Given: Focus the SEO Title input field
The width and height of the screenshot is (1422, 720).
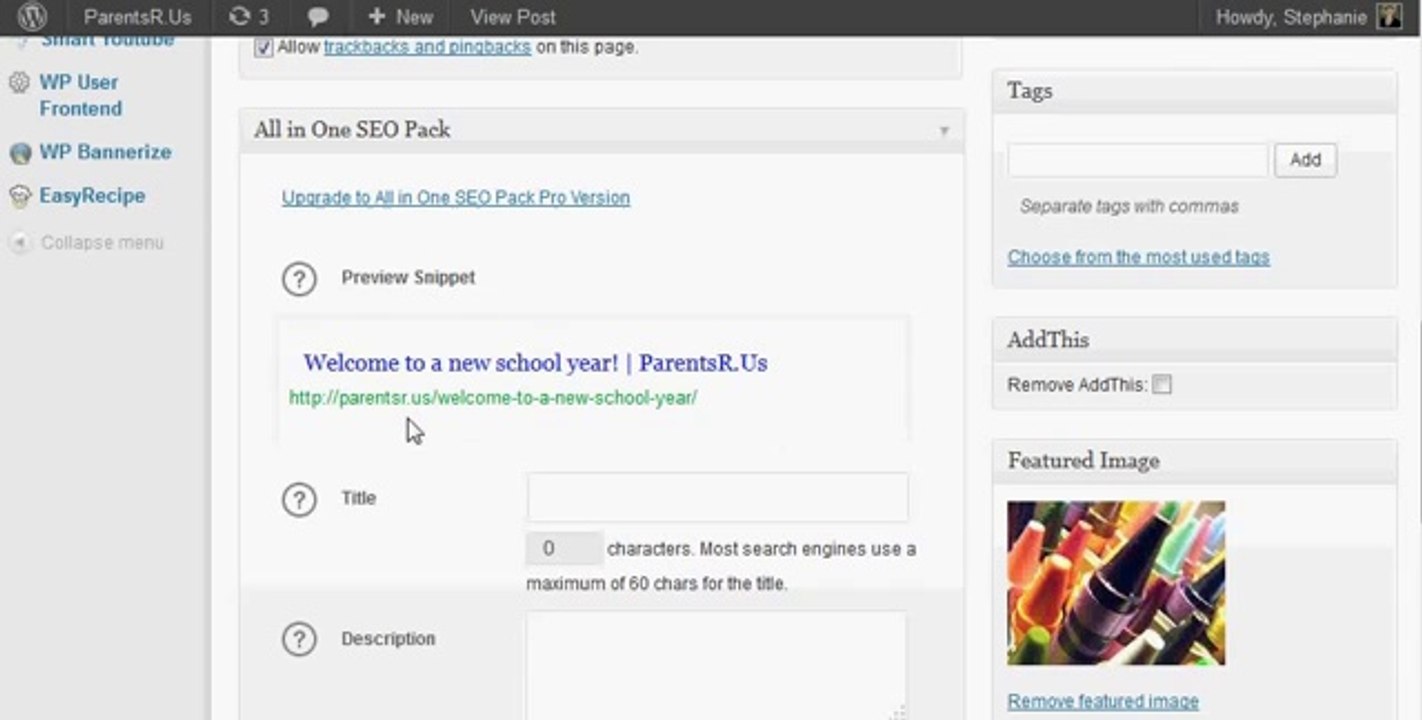Looking at the screenshot, I should pyautogui.click(x=718, y=498).
